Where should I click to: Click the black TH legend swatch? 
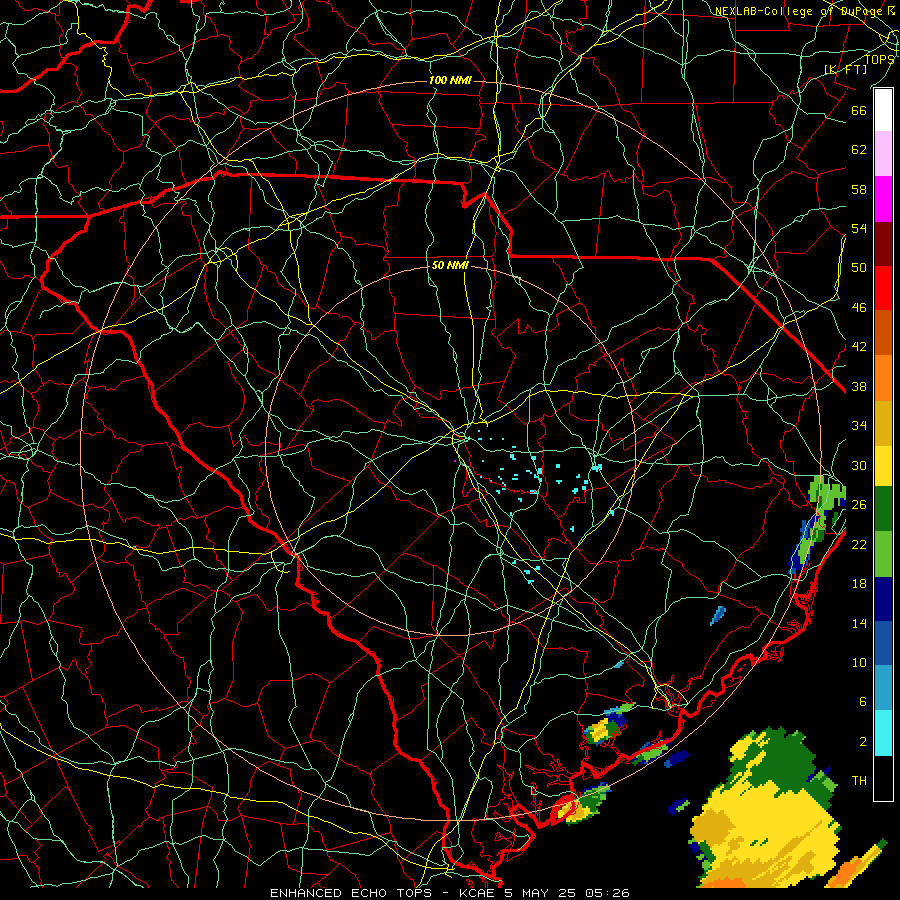click(x=883, y=778)
